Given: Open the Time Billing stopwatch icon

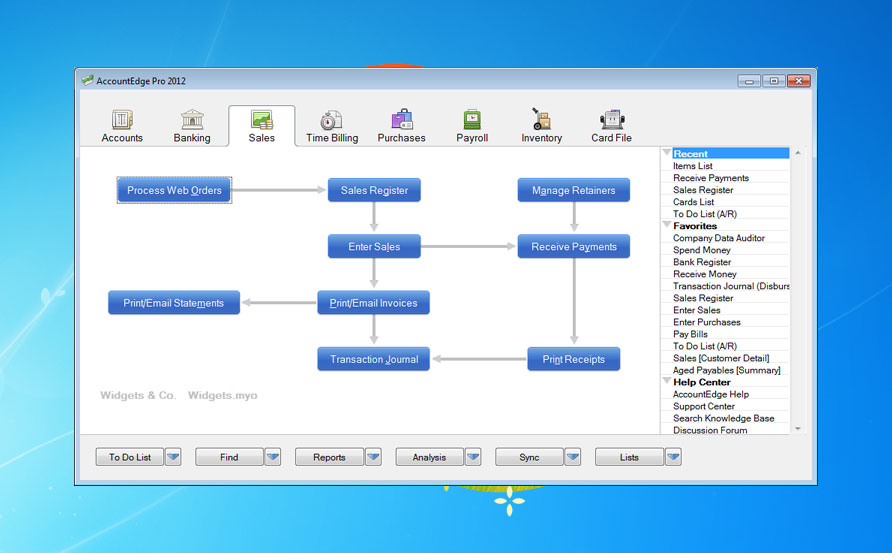Looking at the screenshot, I should (x=331, y=120).
